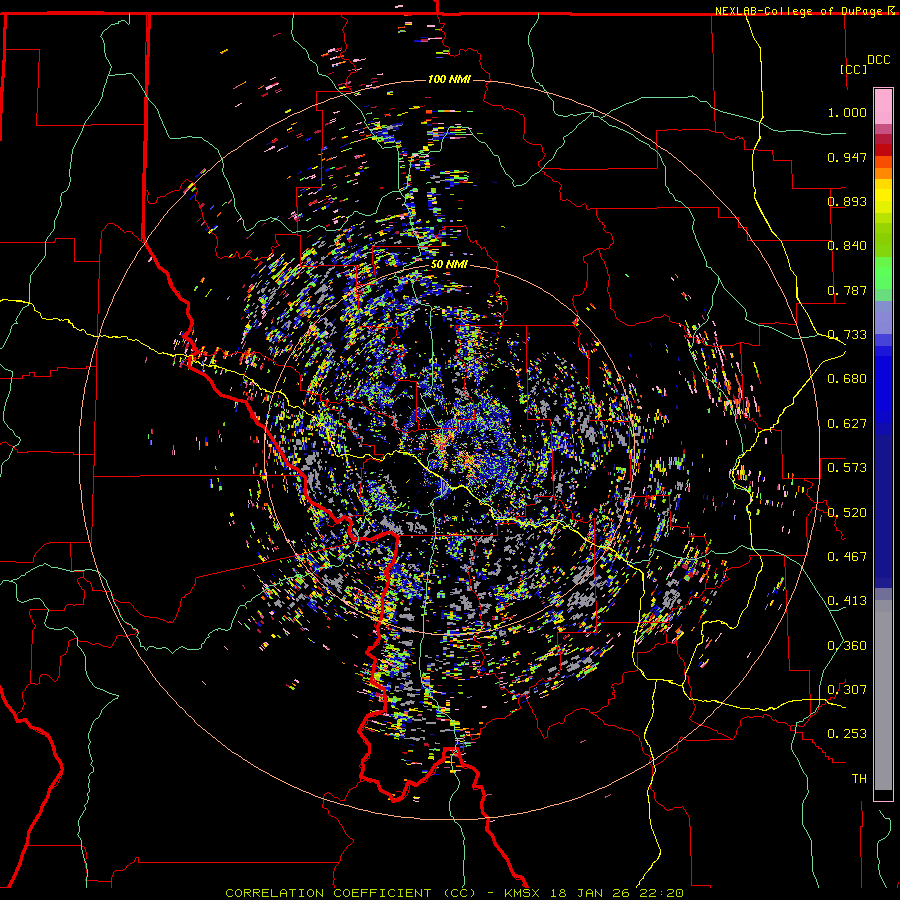
Task: Click the NEXLAB-College of DuPage credit text
Action: (800, 11)
